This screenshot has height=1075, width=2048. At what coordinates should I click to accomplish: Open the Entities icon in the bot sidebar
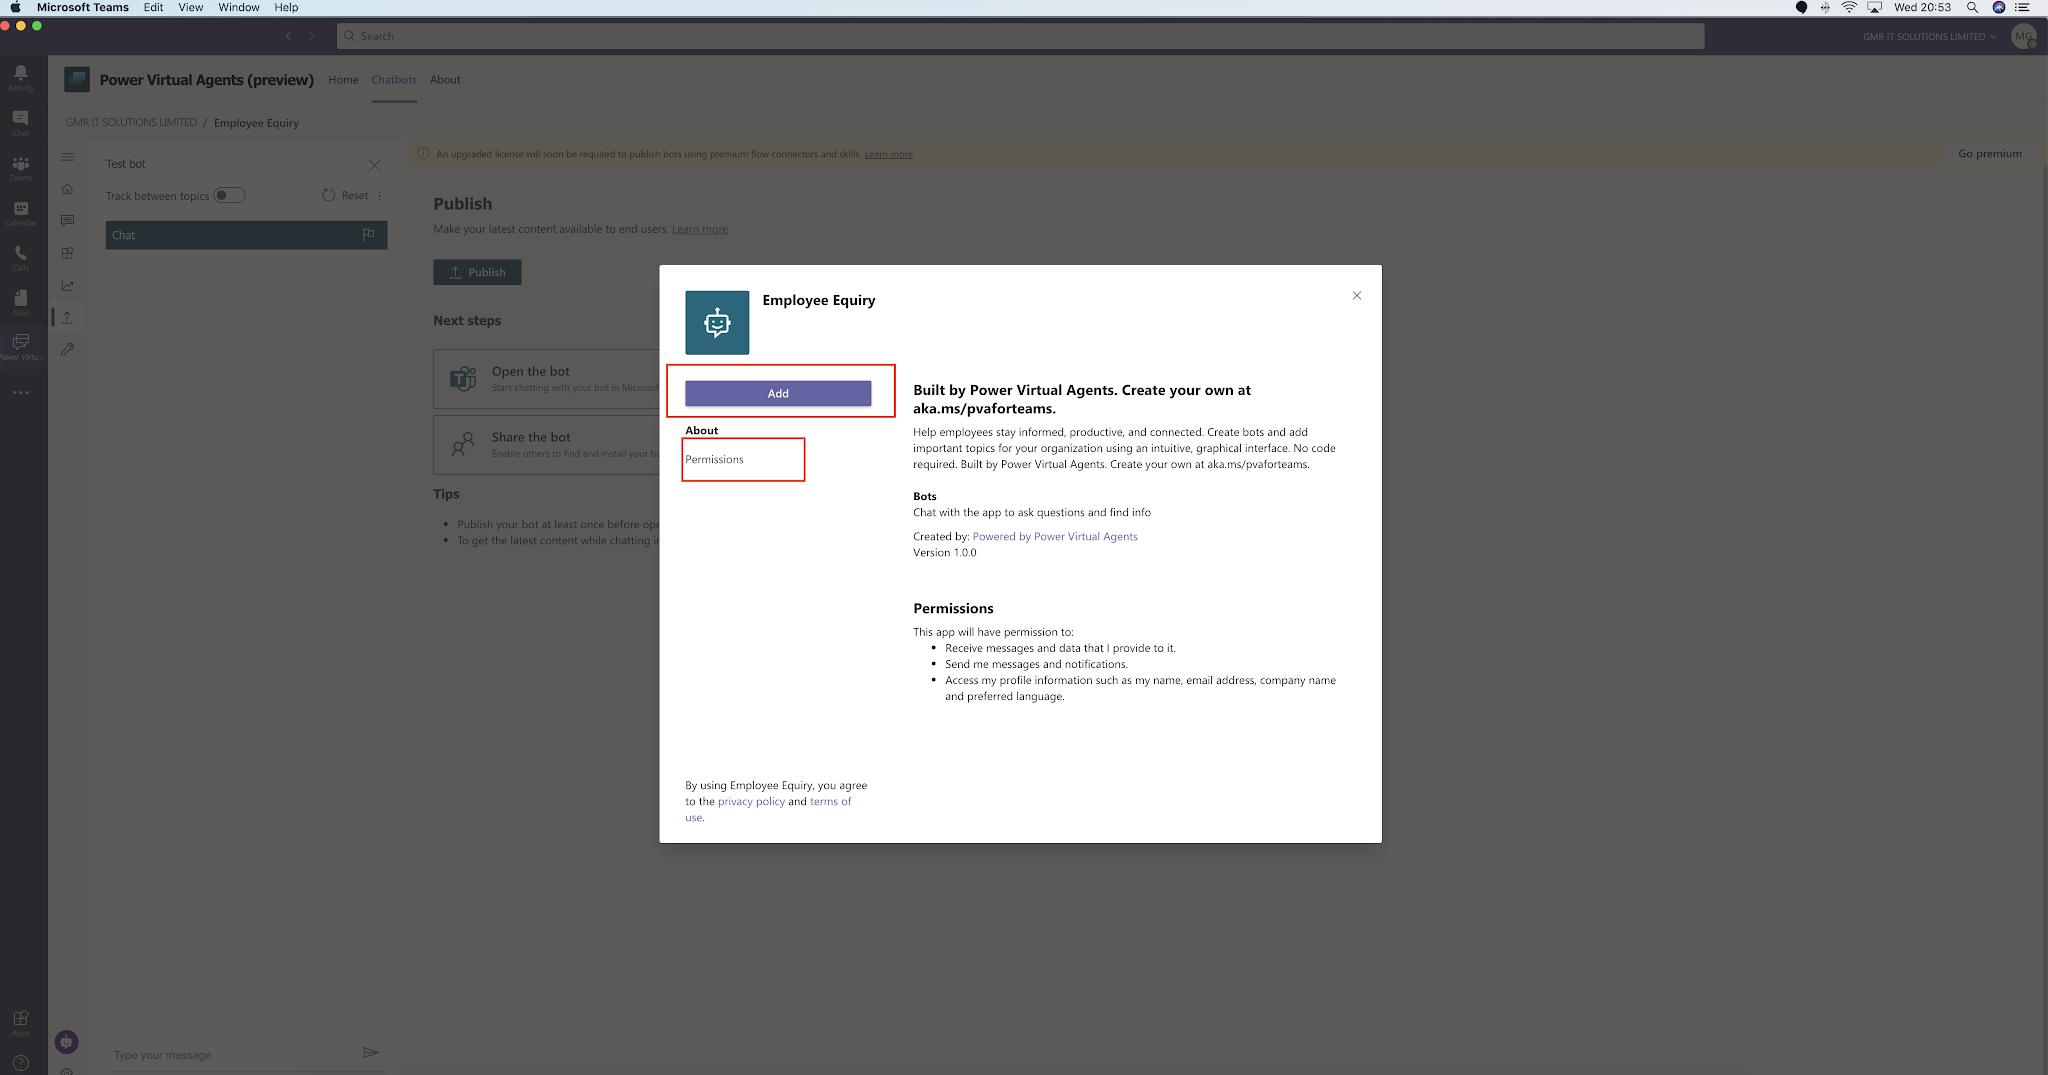coord(67,253)
